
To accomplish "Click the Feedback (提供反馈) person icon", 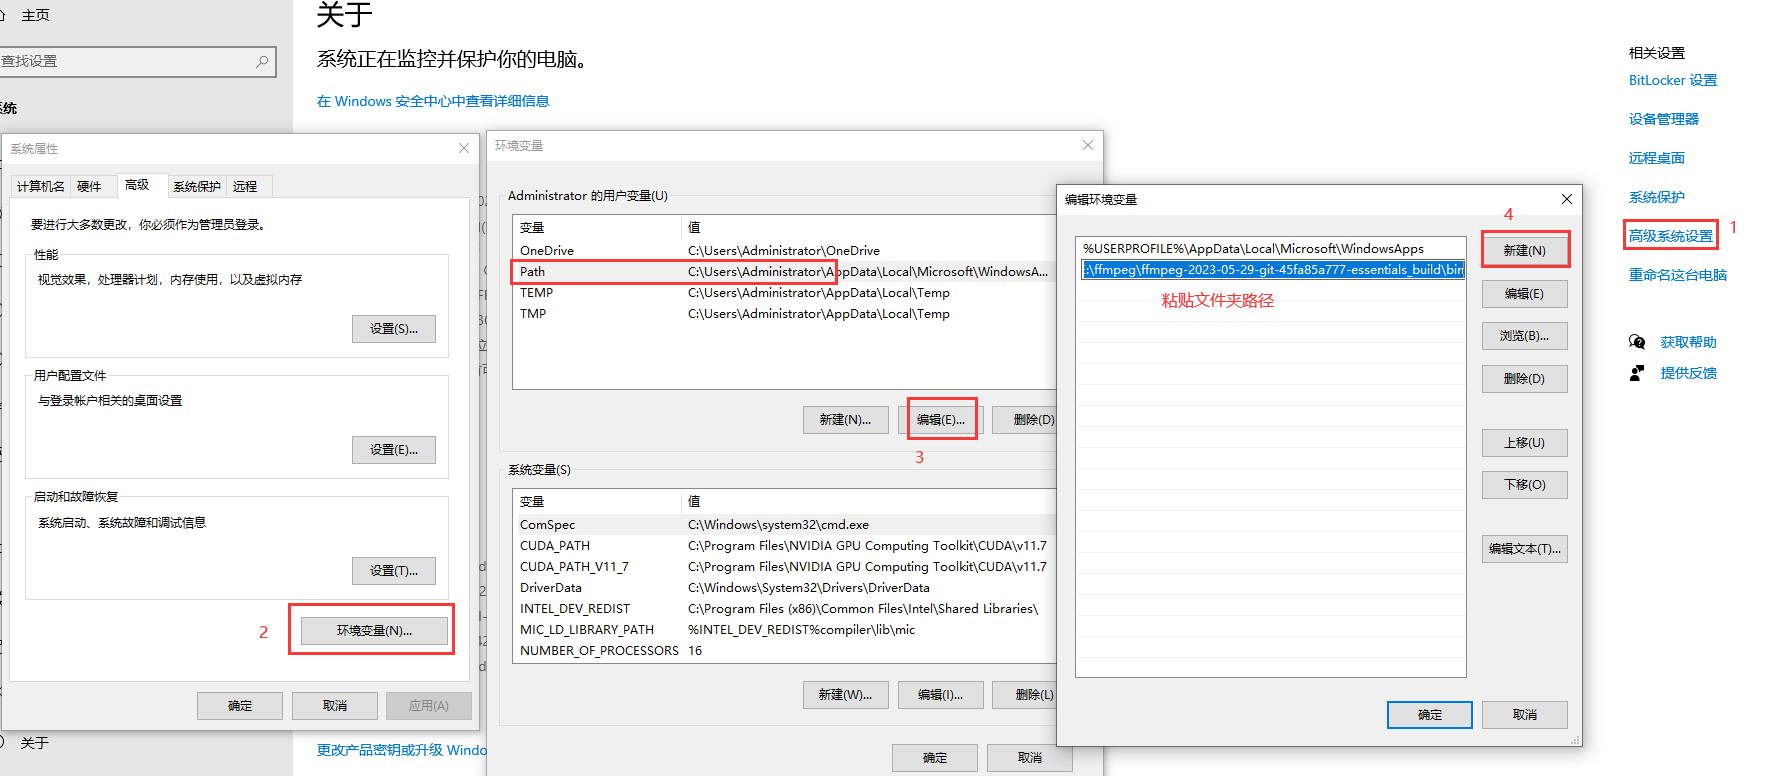I will [1637, 373].
